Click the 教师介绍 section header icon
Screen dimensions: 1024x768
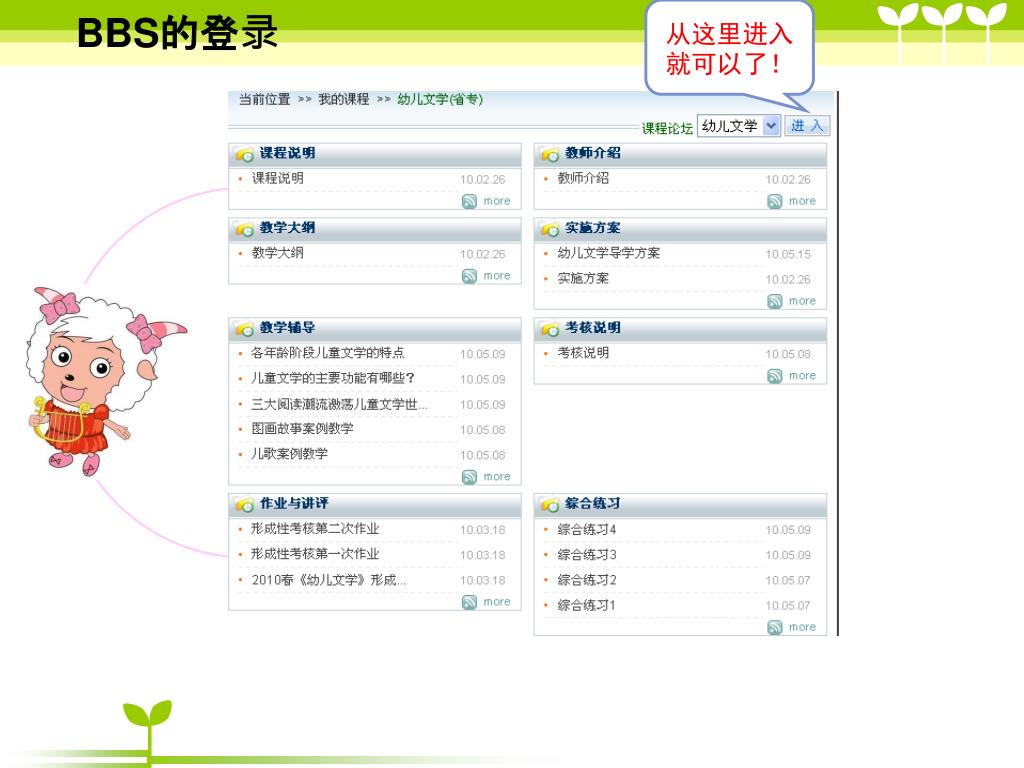coord(550,154)
